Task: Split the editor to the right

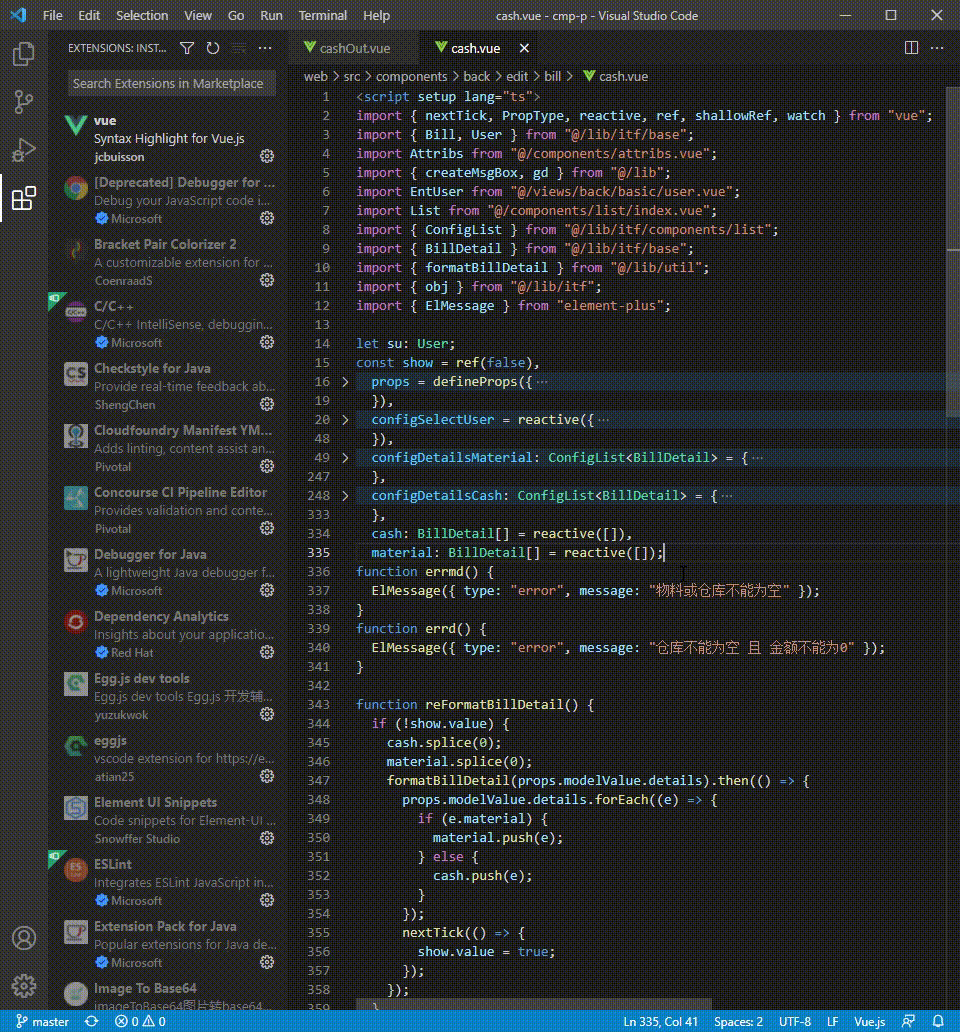Action: point(911,48)
